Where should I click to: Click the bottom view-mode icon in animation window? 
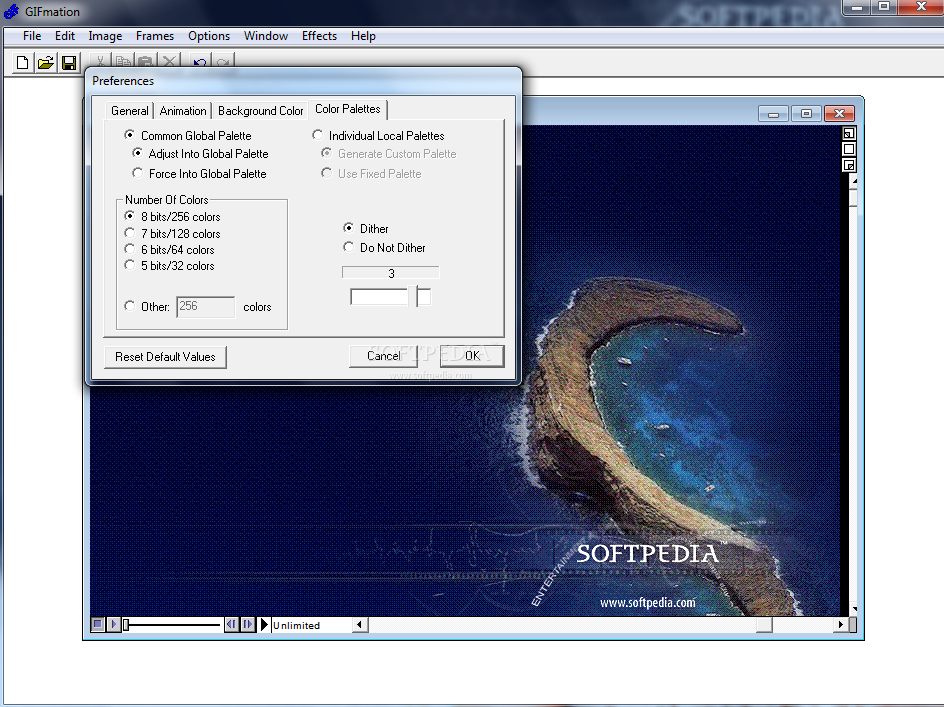[849, 164]
